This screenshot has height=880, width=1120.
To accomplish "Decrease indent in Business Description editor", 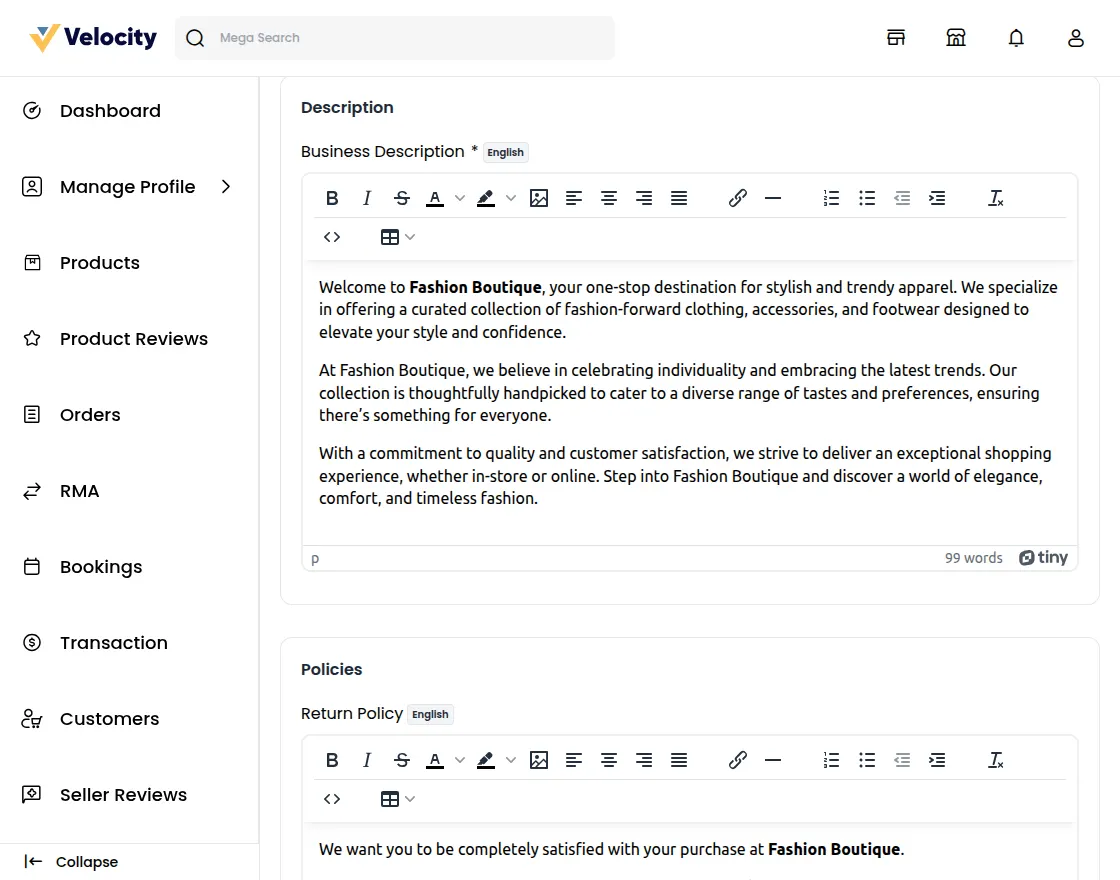I will point(901,198).
